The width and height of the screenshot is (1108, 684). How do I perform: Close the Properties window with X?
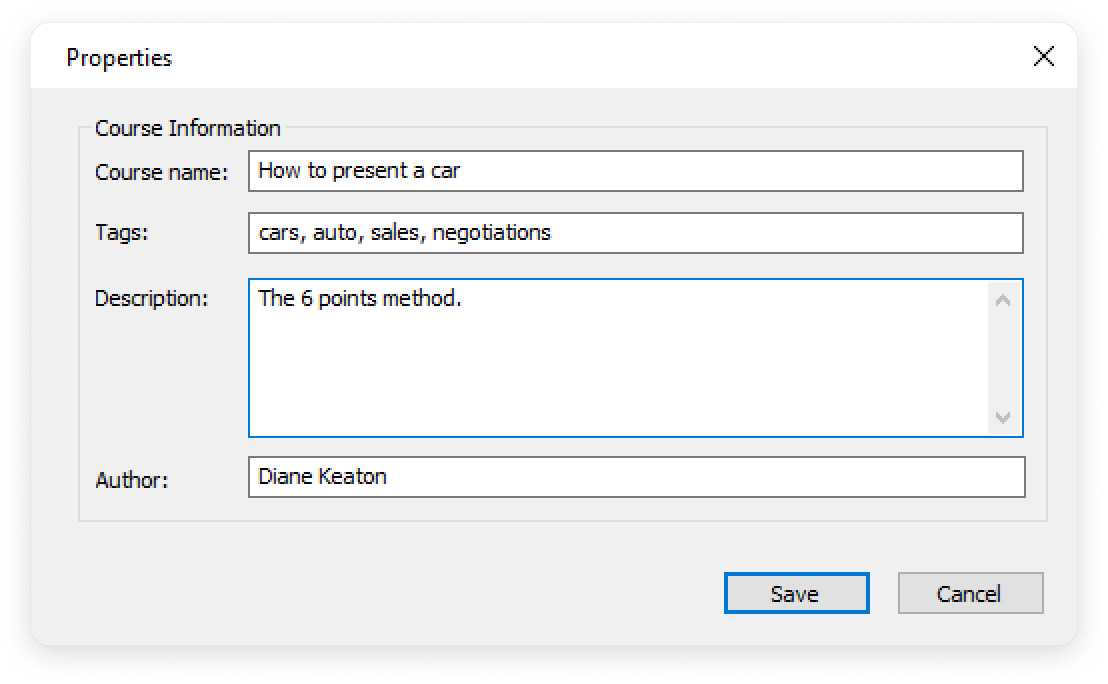pyautogui.click(x=1043, y=57)
